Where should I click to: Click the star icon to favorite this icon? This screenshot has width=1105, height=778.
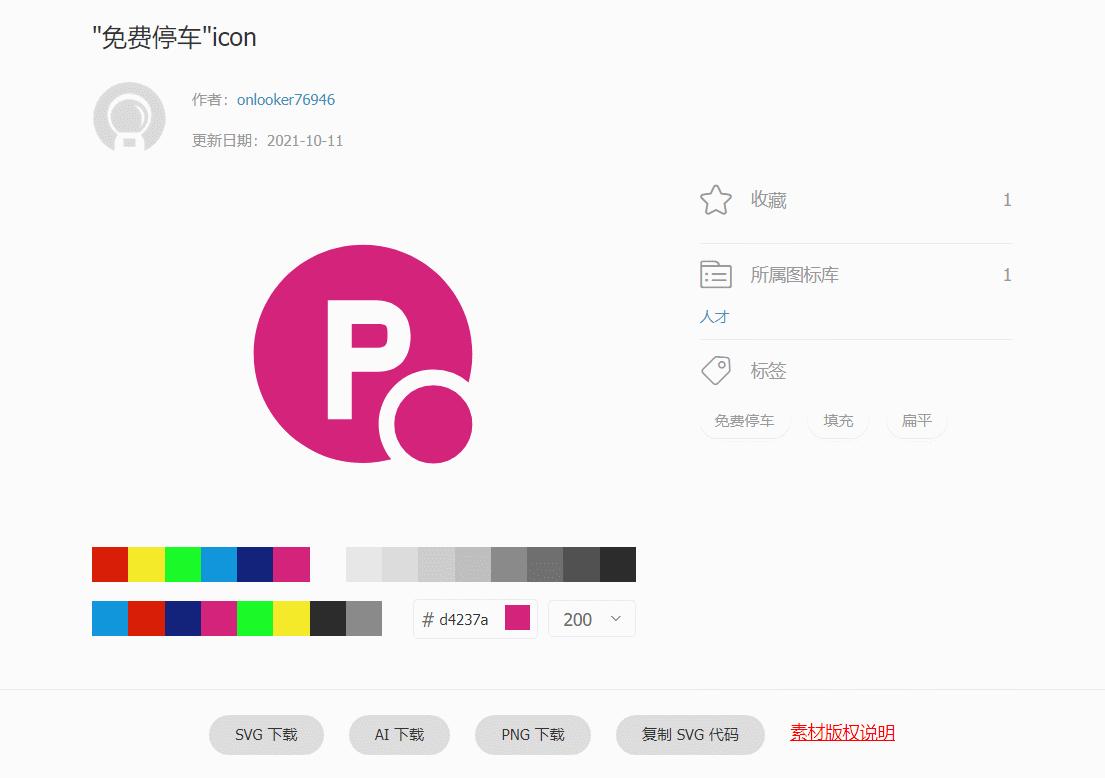[x=715, y=199]
